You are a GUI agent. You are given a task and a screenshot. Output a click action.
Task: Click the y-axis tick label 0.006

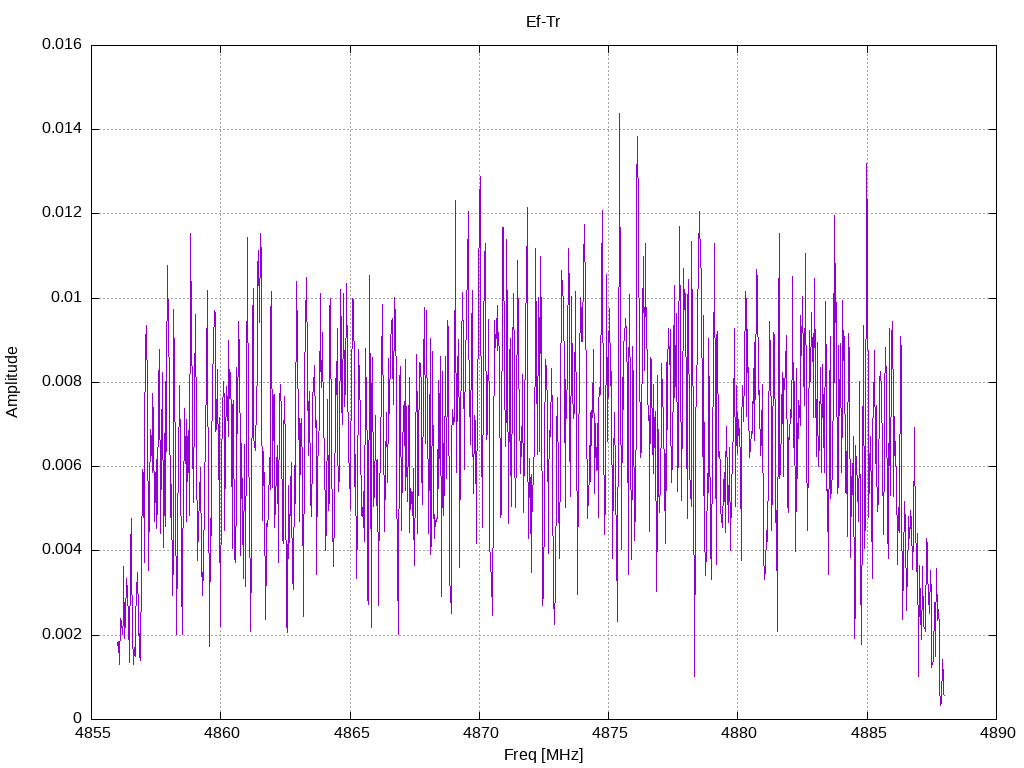click(62, 466)
